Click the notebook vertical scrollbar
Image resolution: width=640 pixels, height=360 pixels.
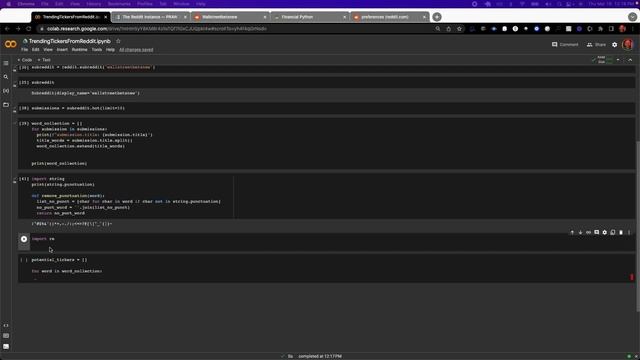pyautogui.click(x=638, y=227)
